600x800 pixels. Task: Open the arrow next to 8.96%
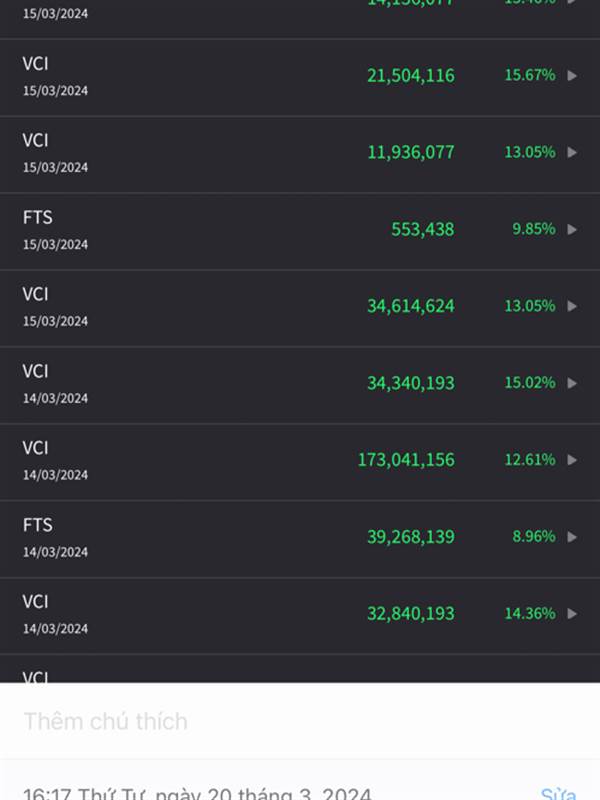[572, 537]
